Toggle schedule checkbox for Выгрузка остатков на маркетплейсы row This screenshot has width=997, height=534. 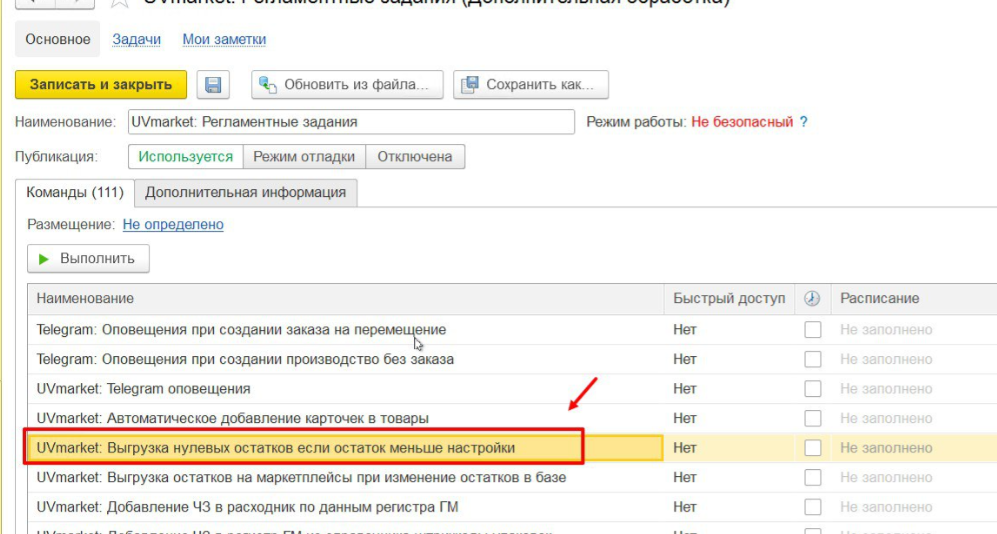tap(813, 477)
